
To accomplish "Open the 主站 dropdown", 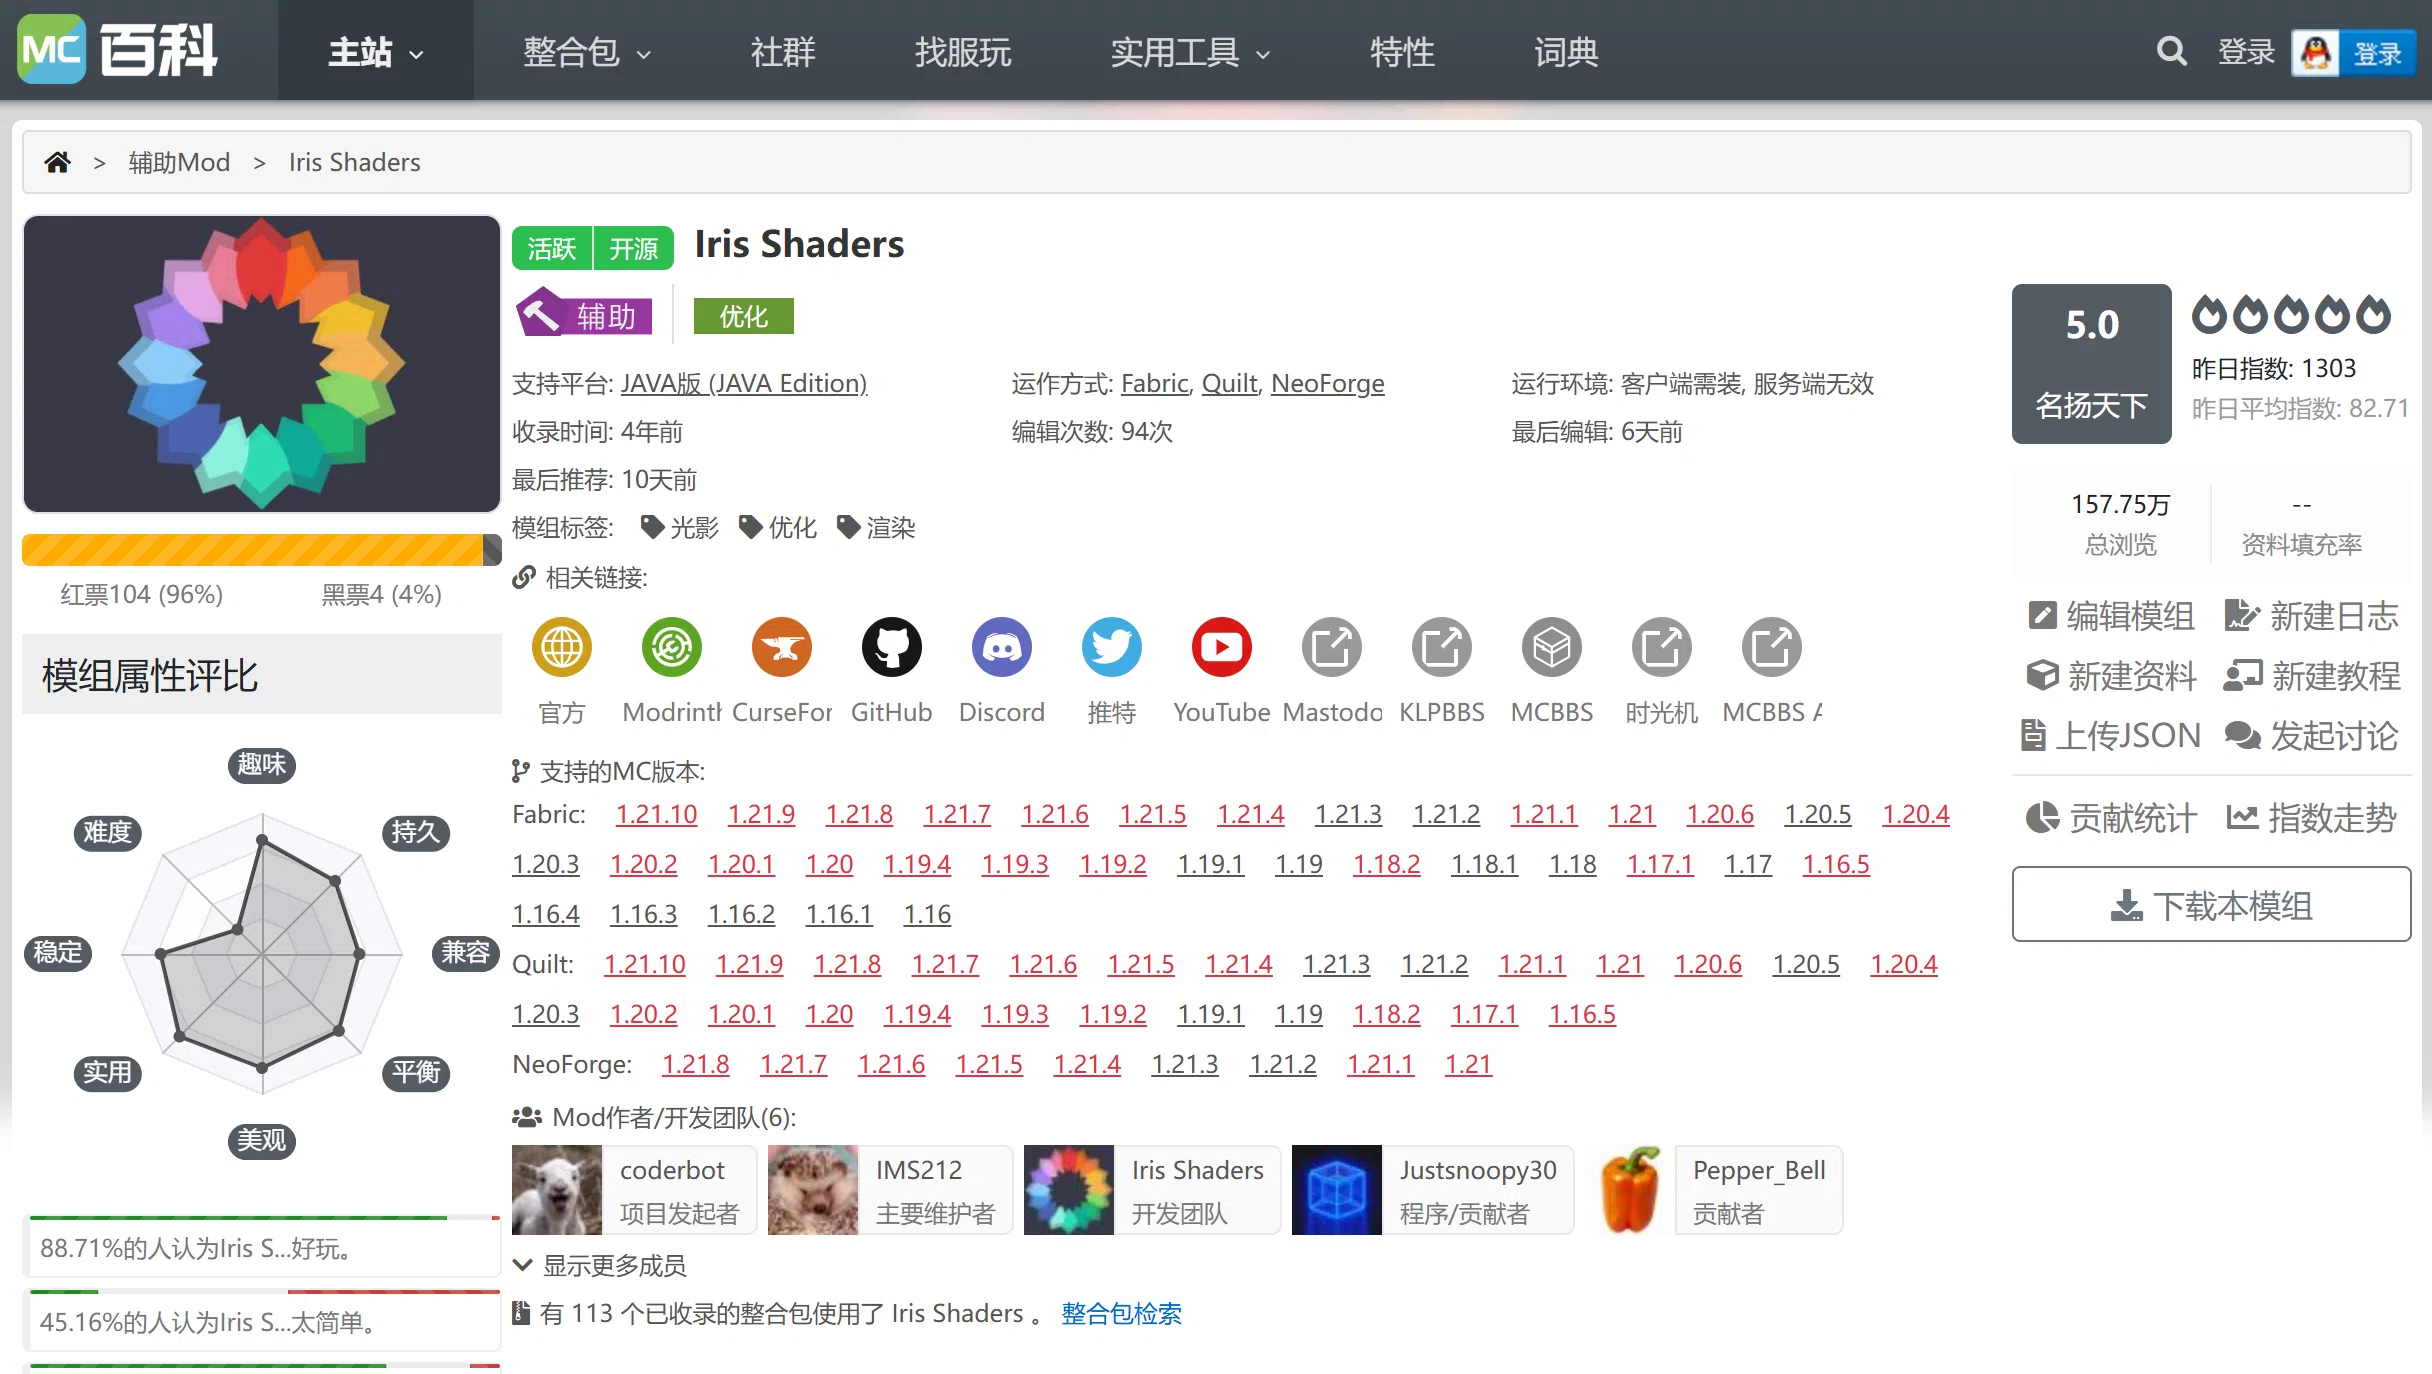I will click(374, 51).
